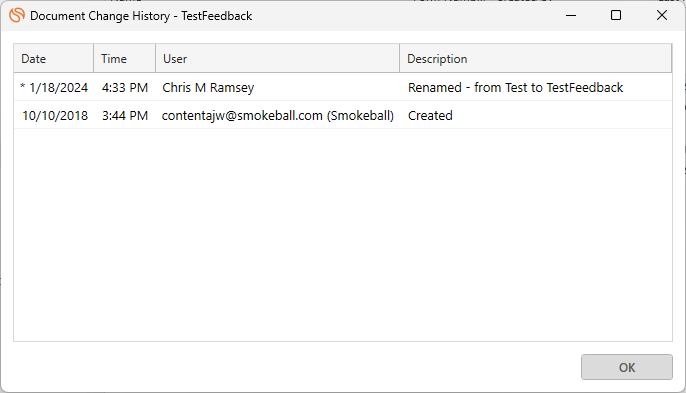The width and height of the screenshot is (686, 393).
Task: Click the asterisk marker beside 1/18/2024
Action: coord(23,86)
